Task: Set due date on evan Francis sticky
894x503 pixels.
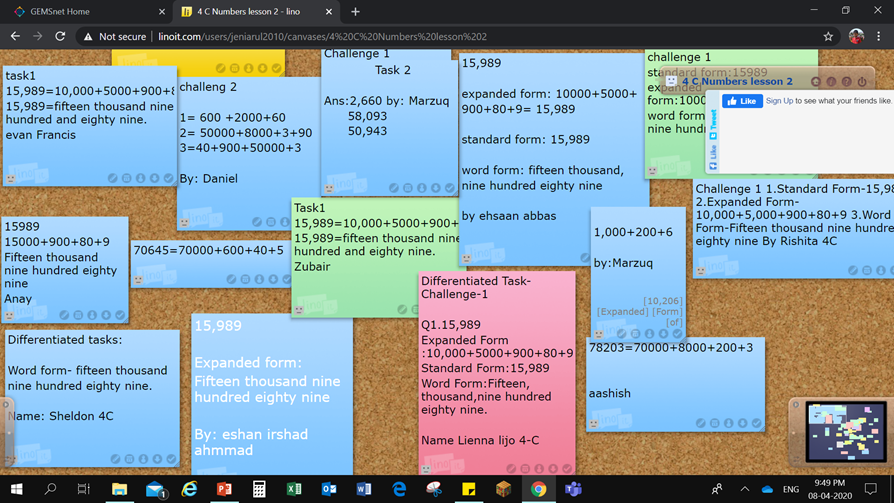Action: tap(127, 179)
